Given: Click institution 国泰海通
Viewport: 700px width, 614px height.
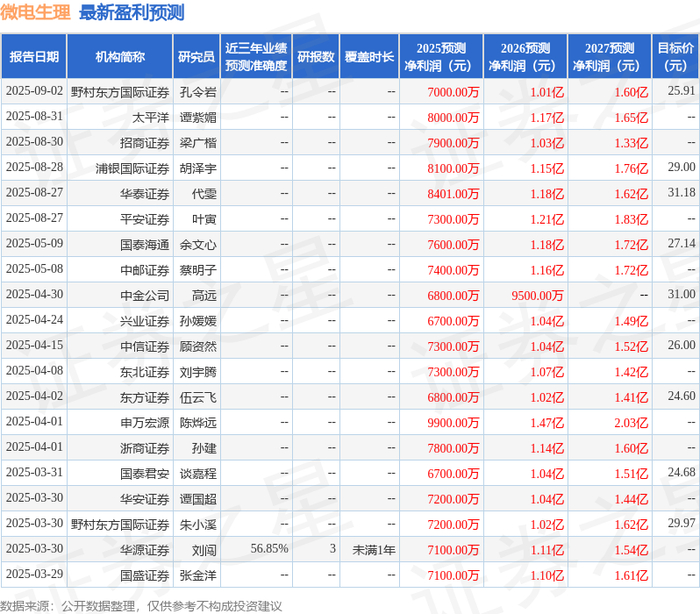Looking at the screenshot, I should point(144,245).
